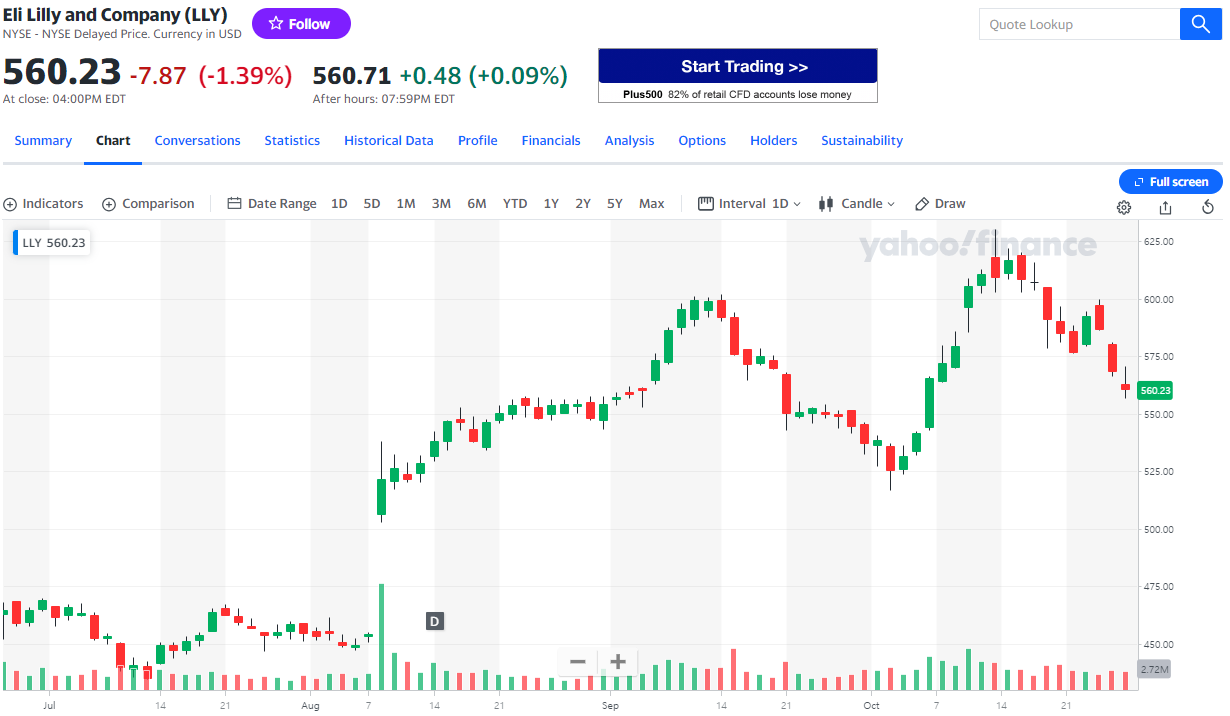Click the Quote Lookup search field
Viewport: 1230px width, 716px height.
(x=1080, y=24)
